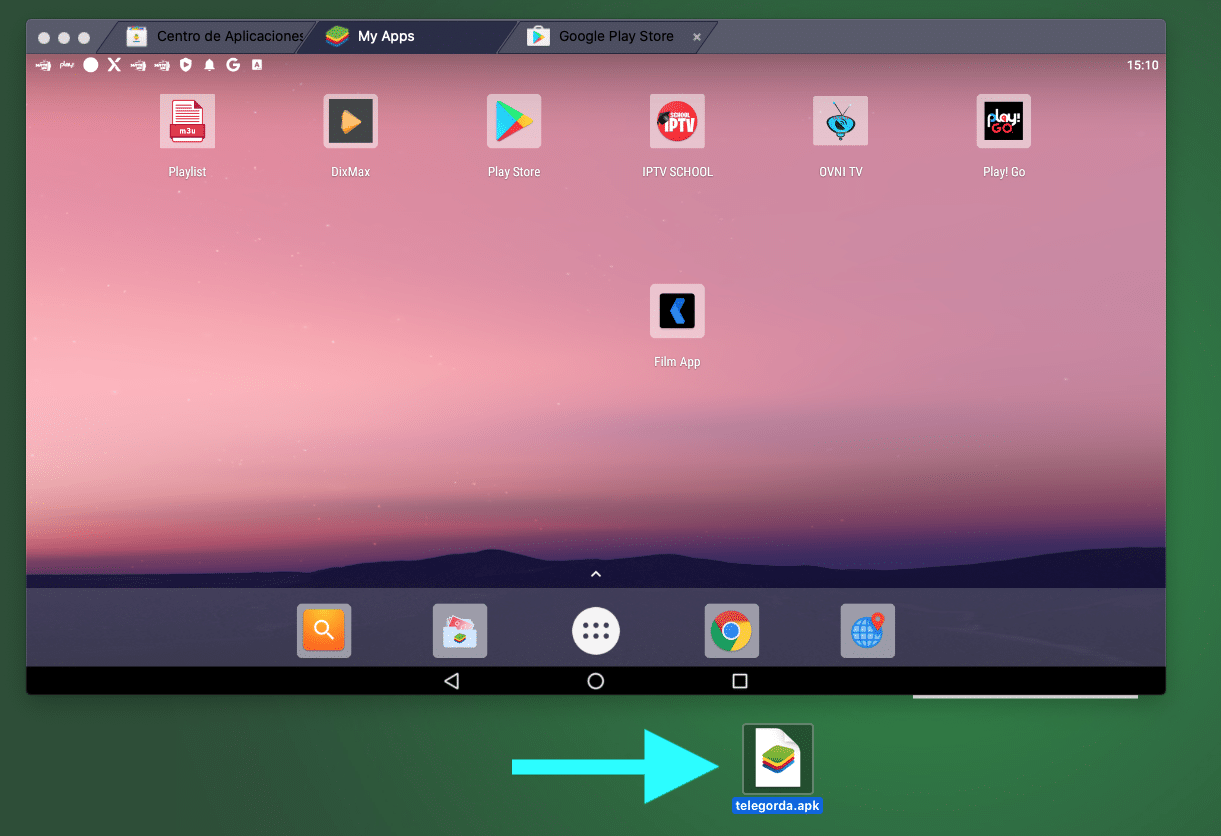Click the notifications bell in the status bar
1221x836 pixels.
(211, 64)
